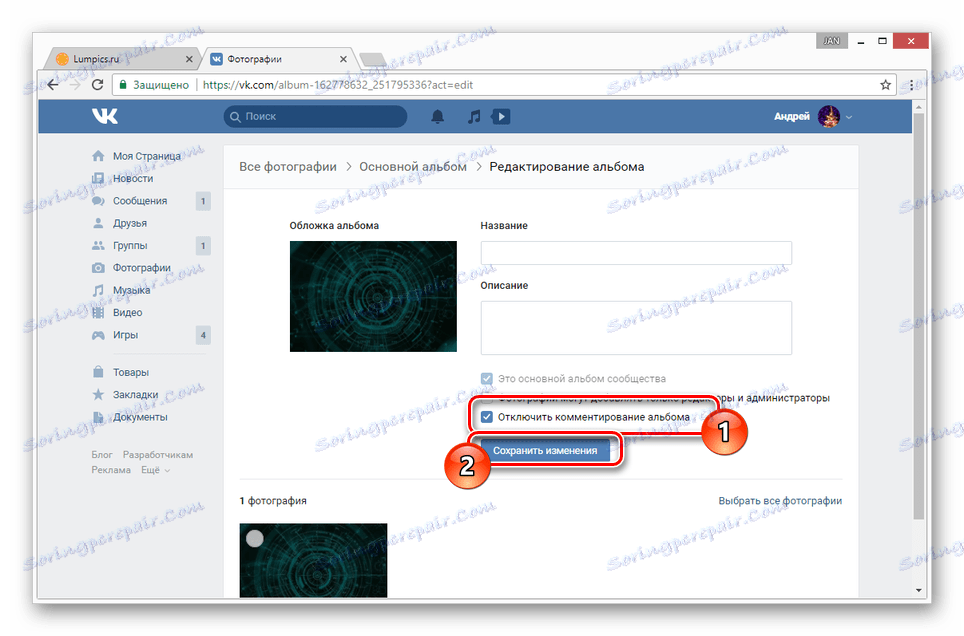Open Сообщения in the sidebar

(140, 201)
